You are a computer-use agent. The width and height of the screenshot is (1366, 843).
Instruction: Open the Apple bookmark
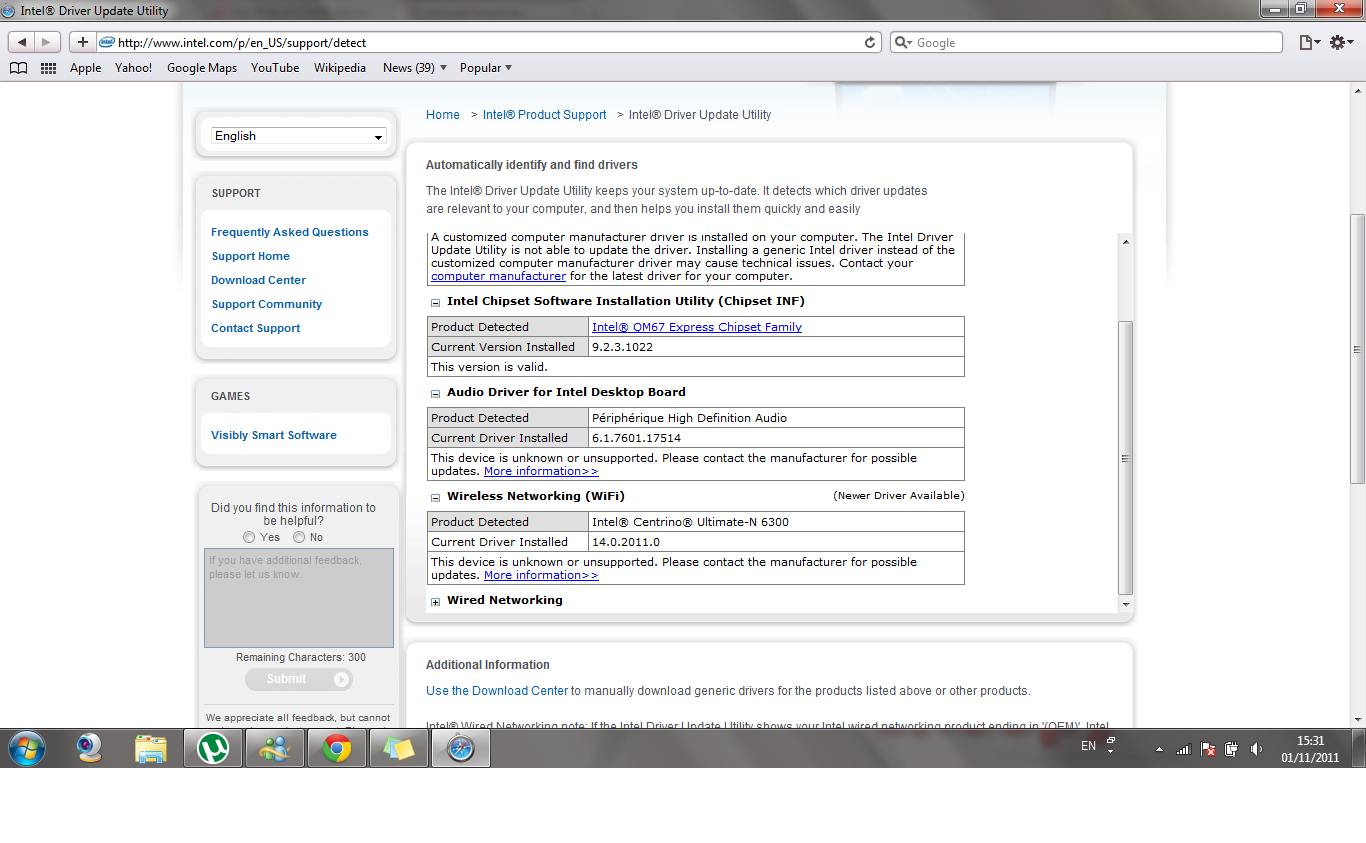pyautogui.click(x=85, y=68)
